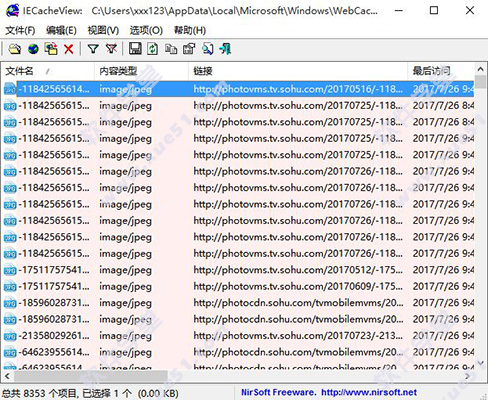This screenshot has width=488, height=400.
Task: Save selected items (floppy disk icon)
Action: pos(135,49)
